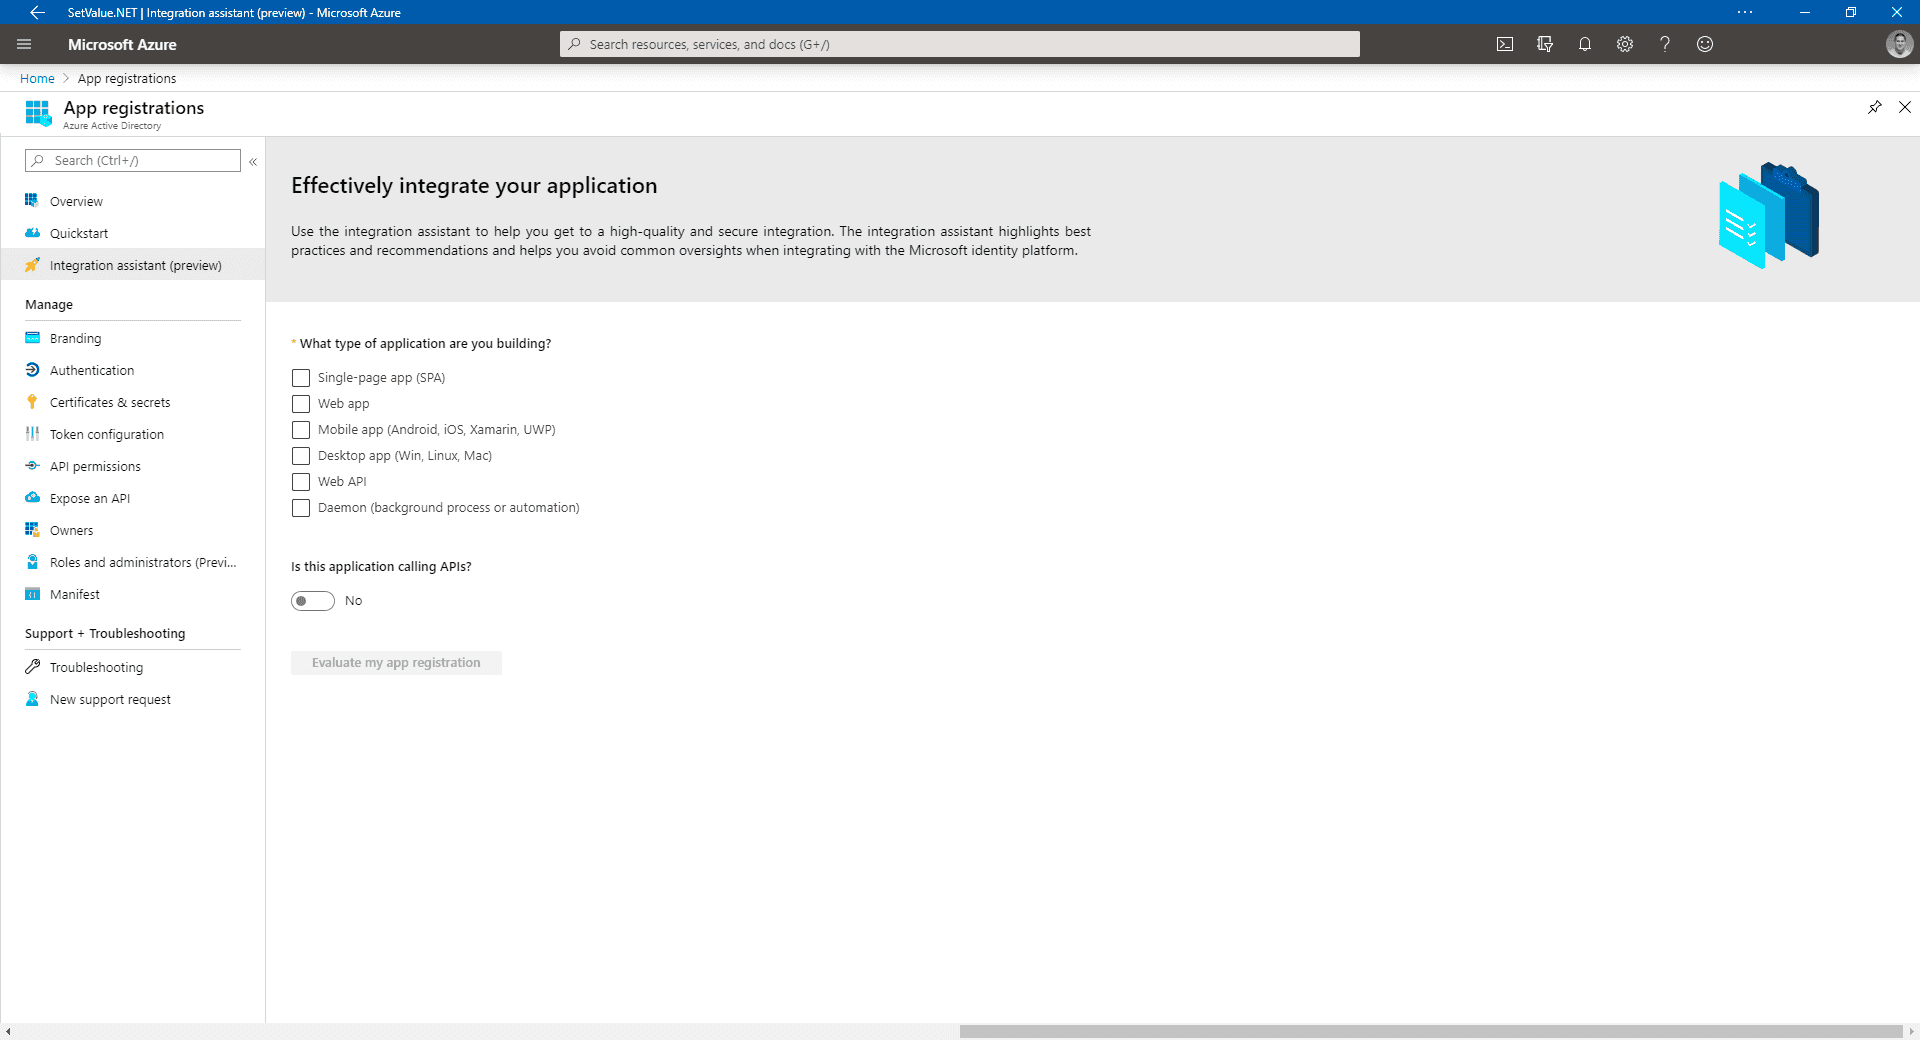
Task: Send feedback using the smiley icon
Action: pos(1705,44)
